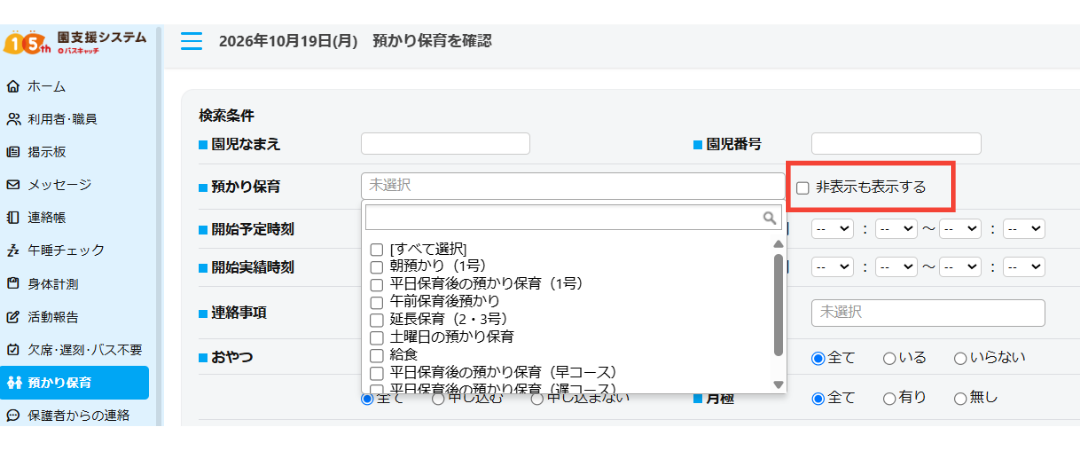1080x450 pixels.
Task: Click the dropdown list scrollbar thumb
Action: coord(778,304)
